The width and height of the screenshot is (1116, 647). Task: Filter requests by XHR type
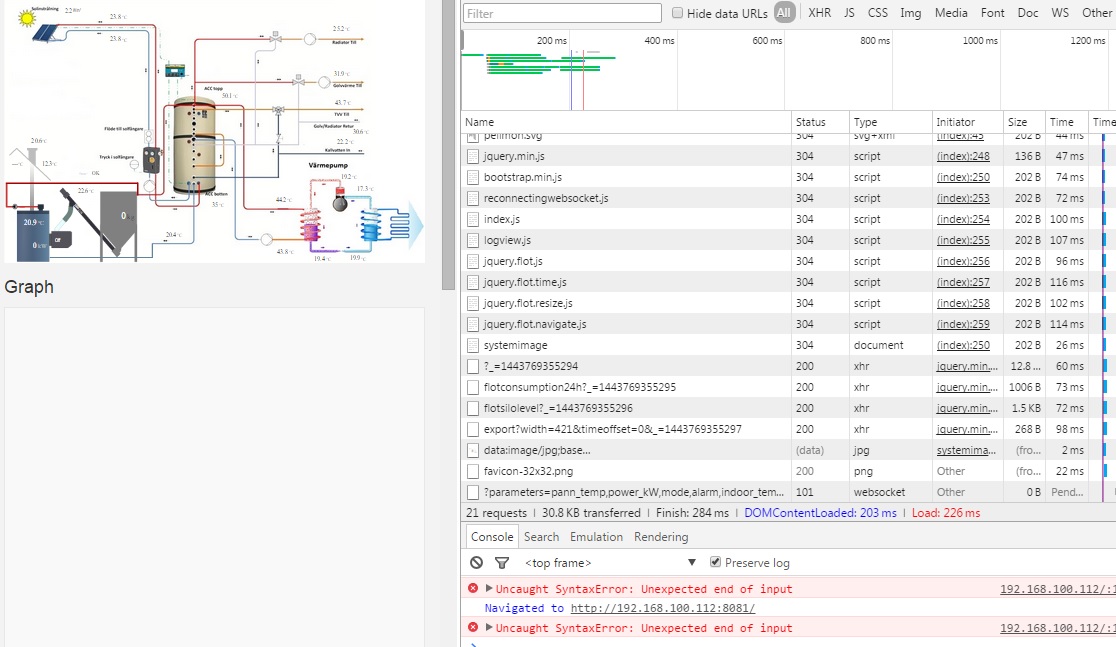[819, 13]
